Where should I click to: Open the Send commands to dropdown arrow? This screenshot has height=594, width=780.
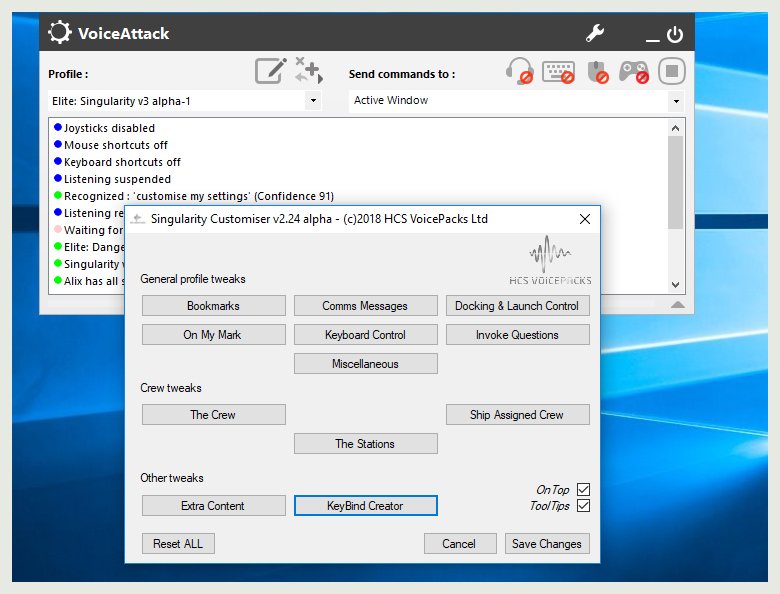[x=676, y=101]
